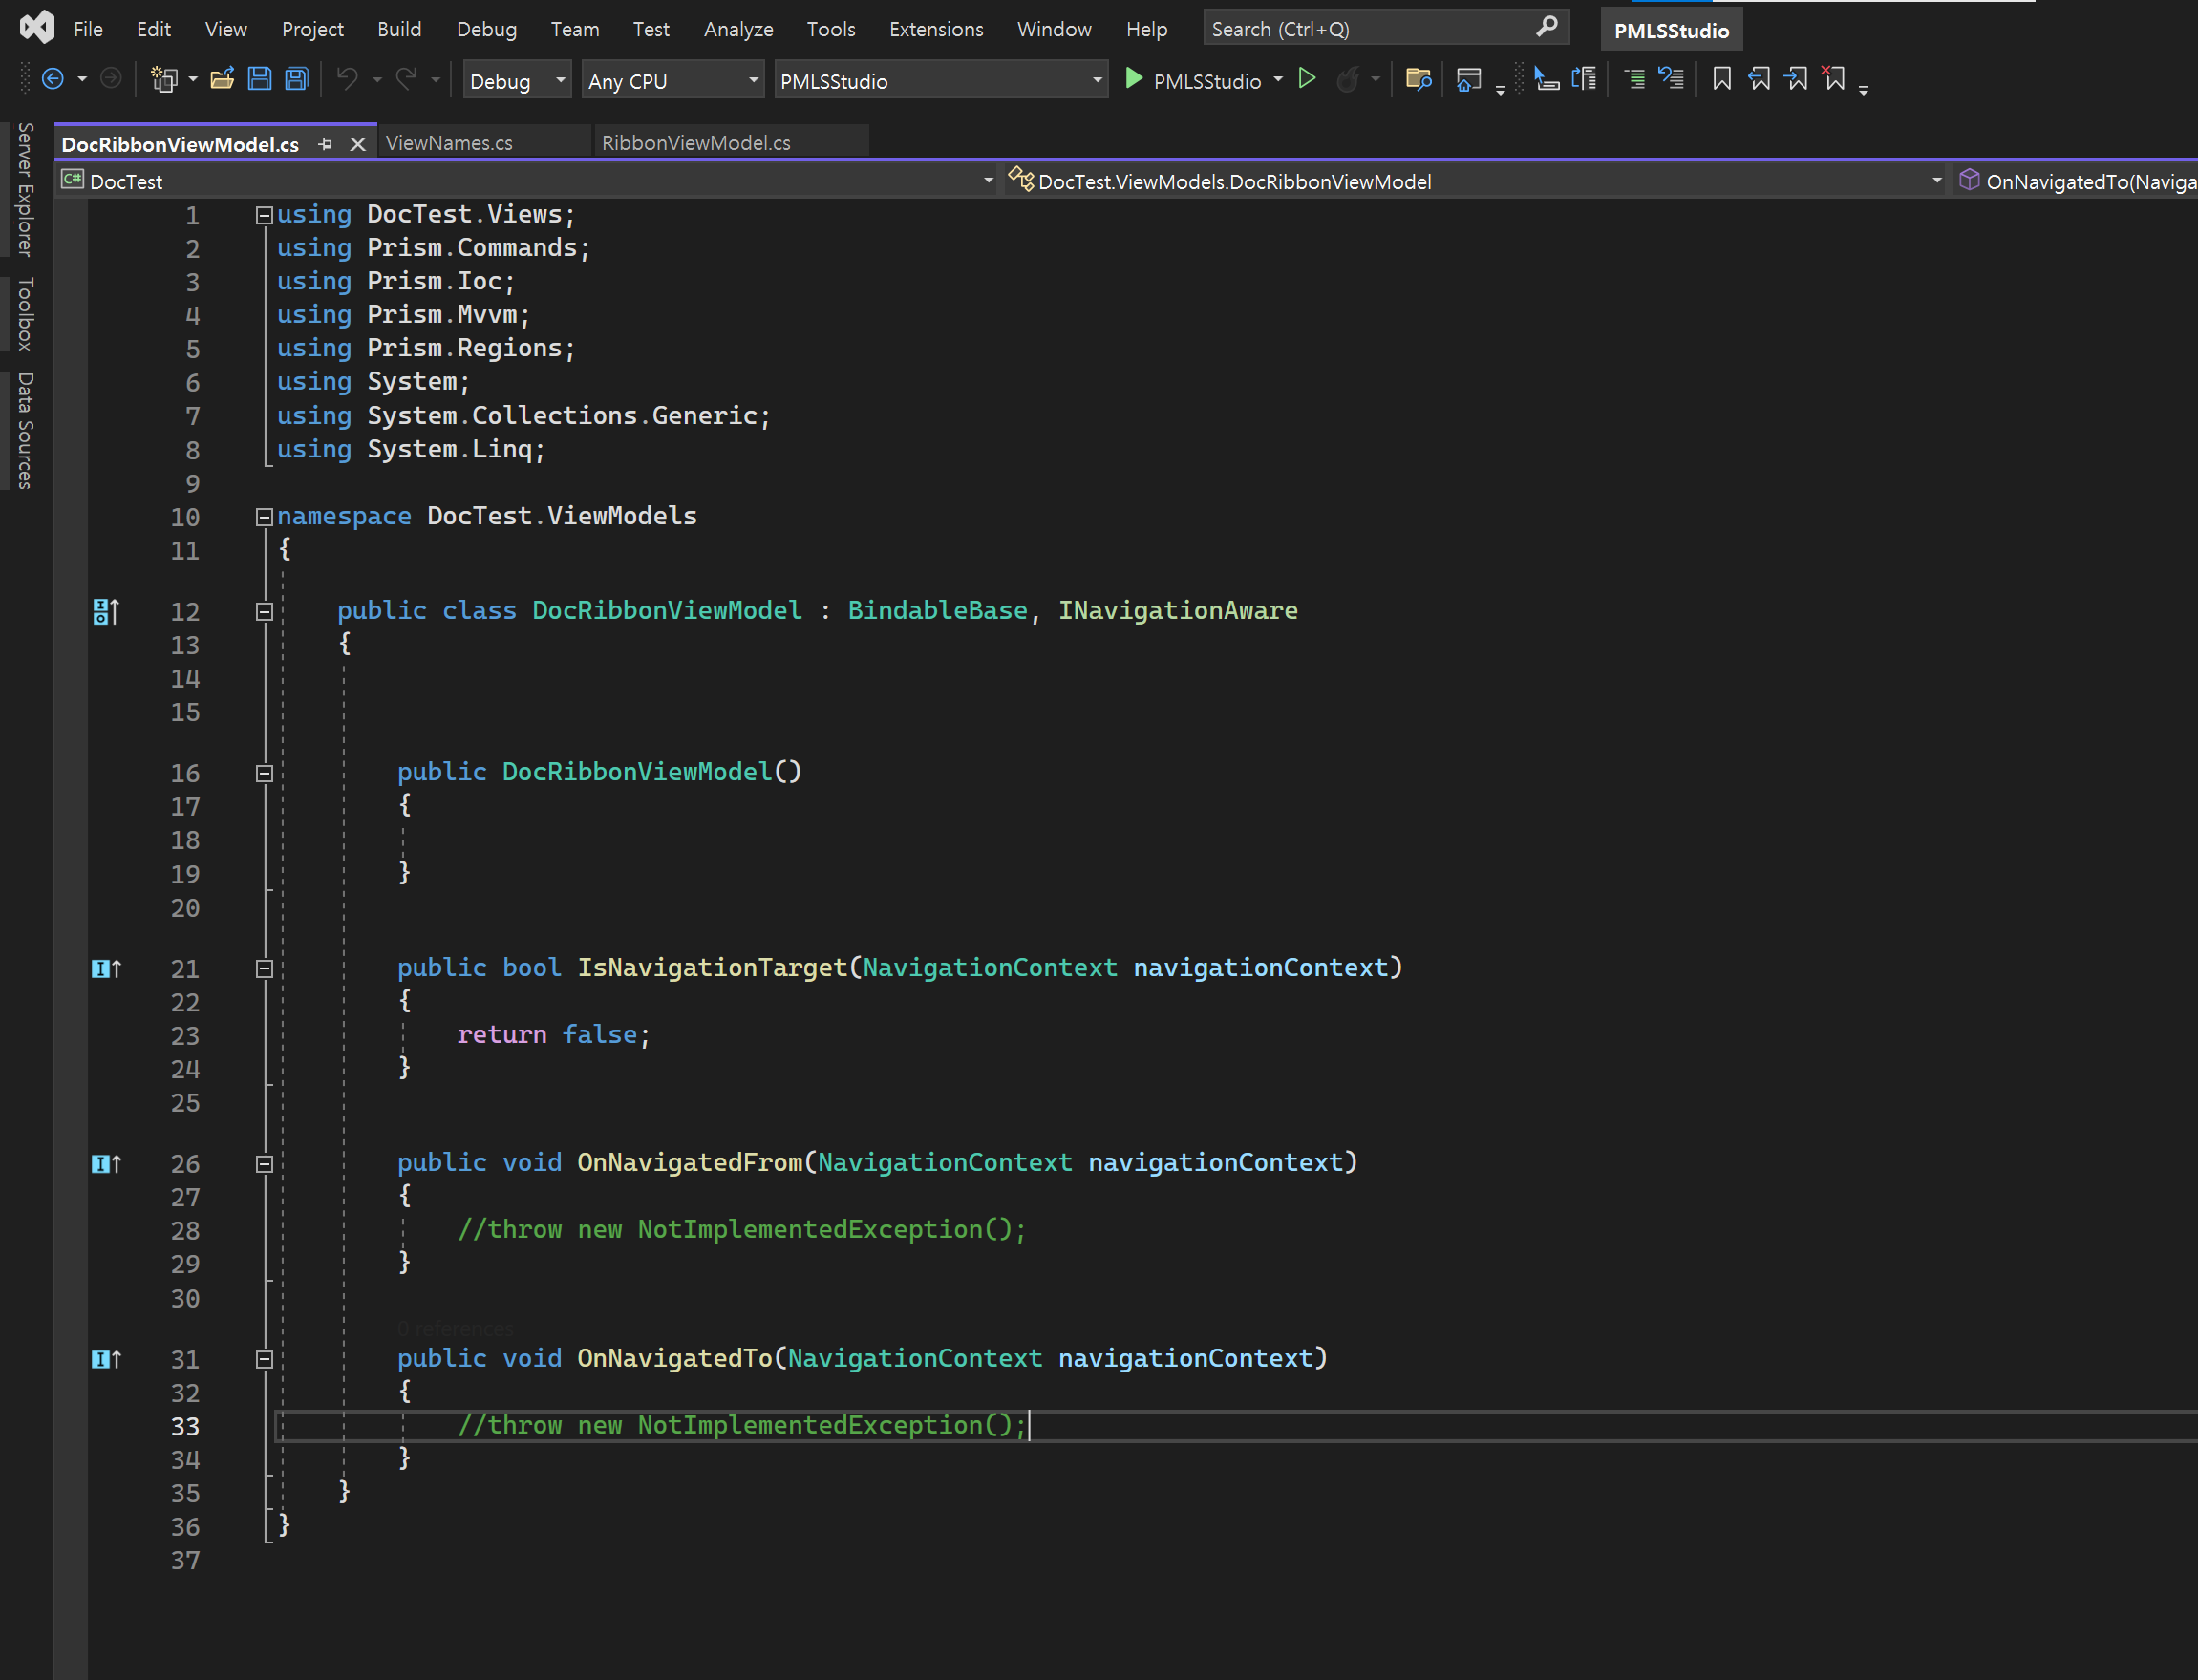Click the Start Without Debugging outline play icon
Image resolution: width=2198 pixels, height=1680 pixels.
point(1306,79)
